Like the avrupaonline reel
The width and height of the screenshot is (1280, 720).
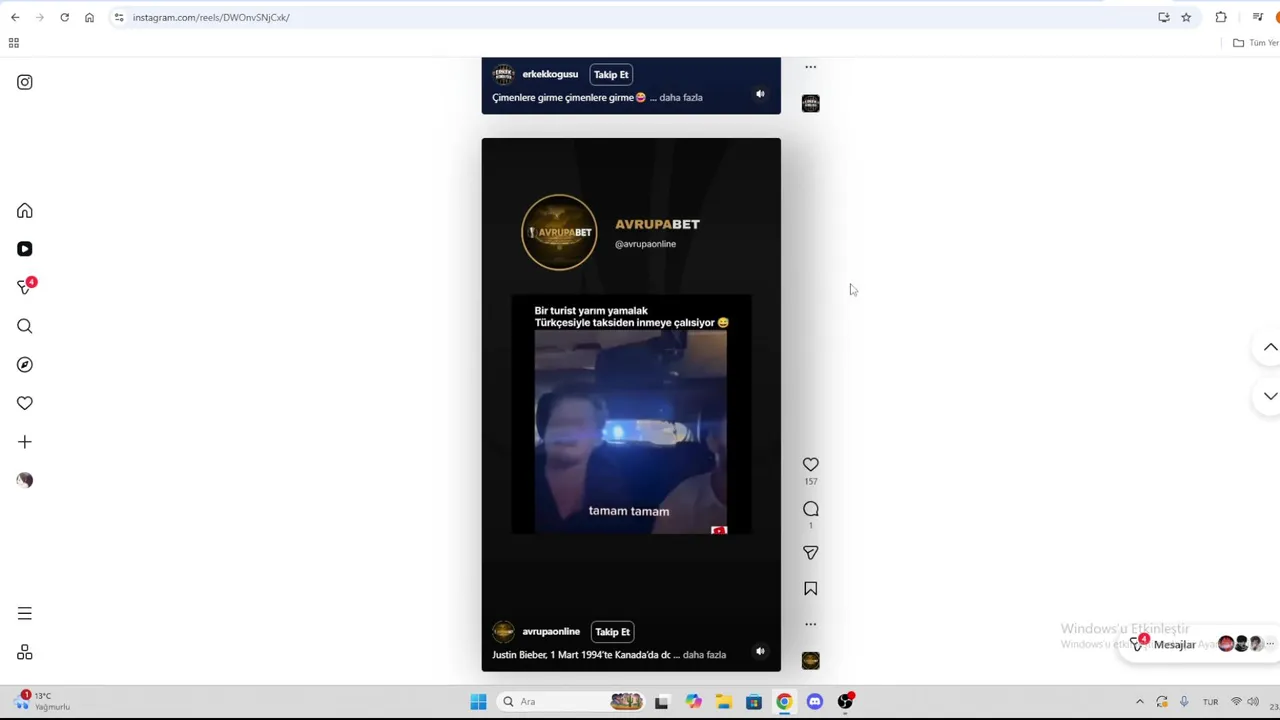click(x=811, y=465)
